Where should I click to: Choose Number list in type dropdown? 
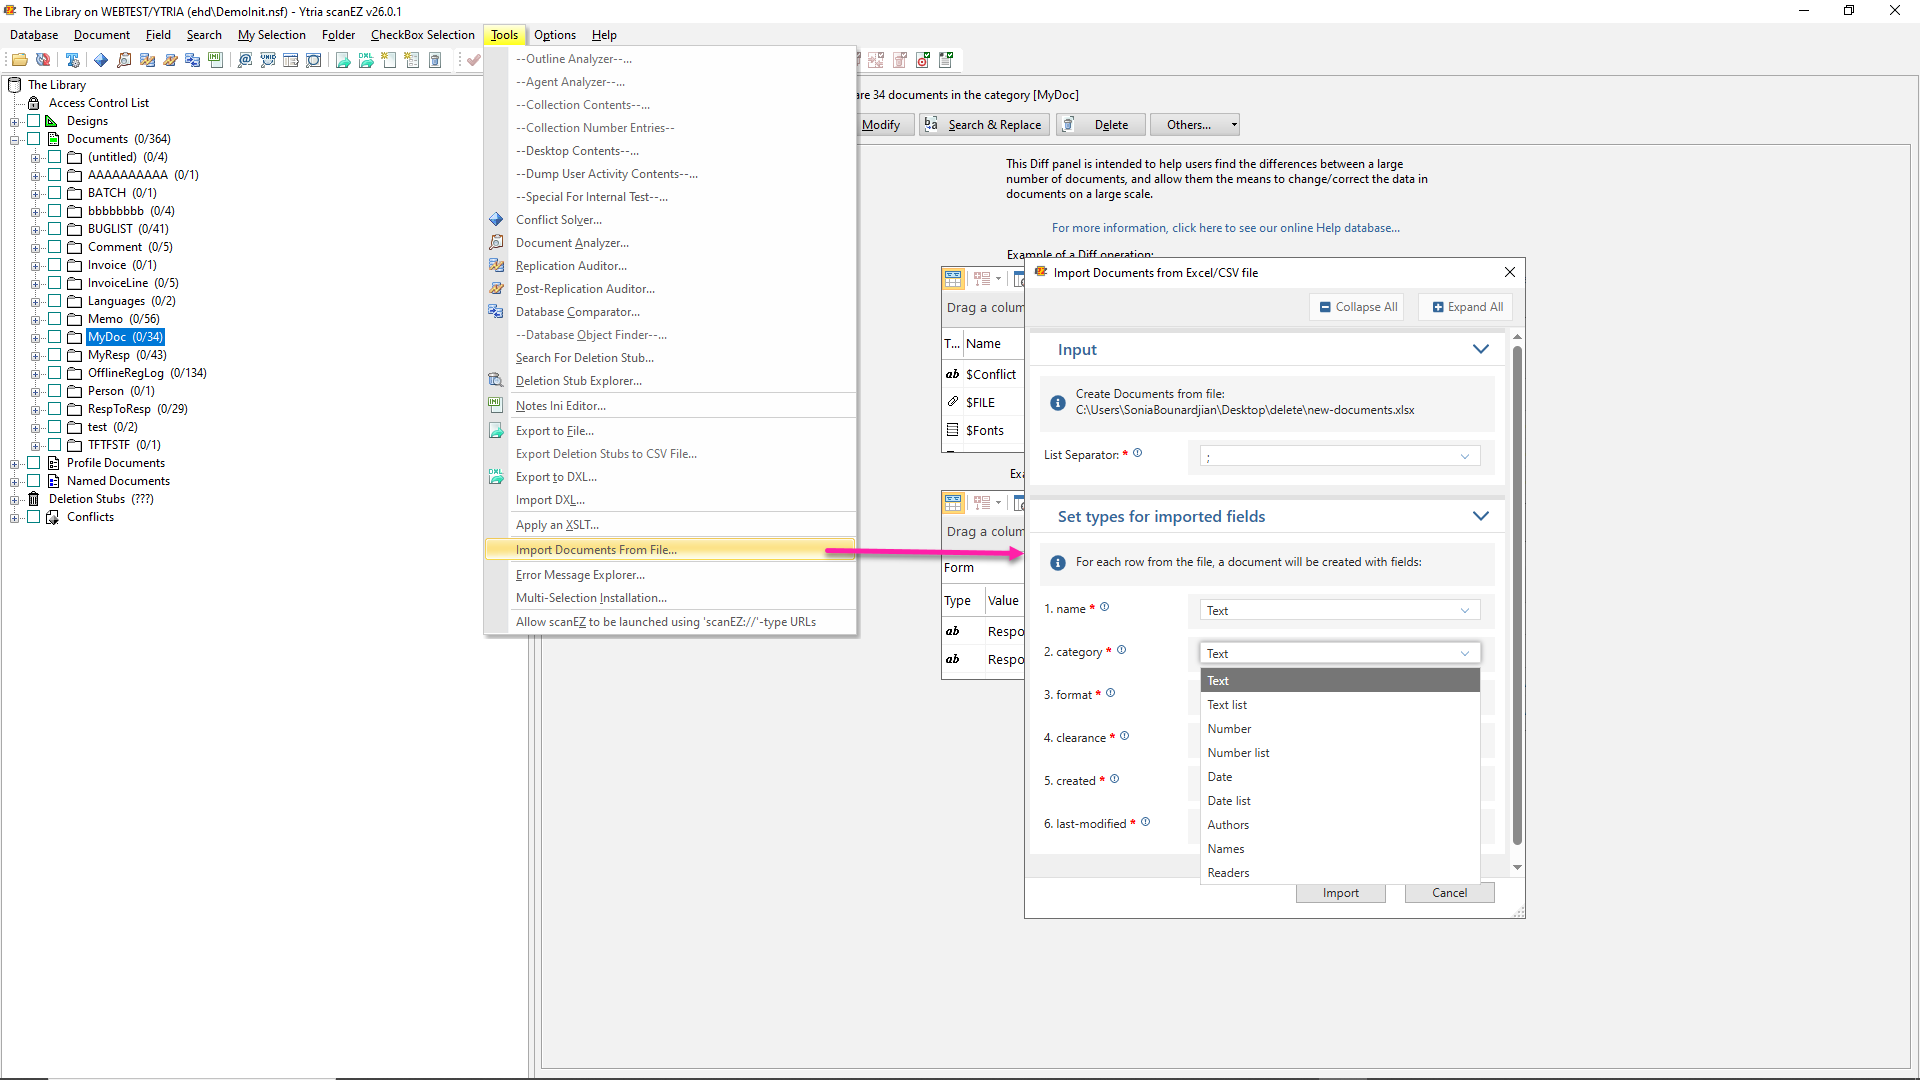1238,753
